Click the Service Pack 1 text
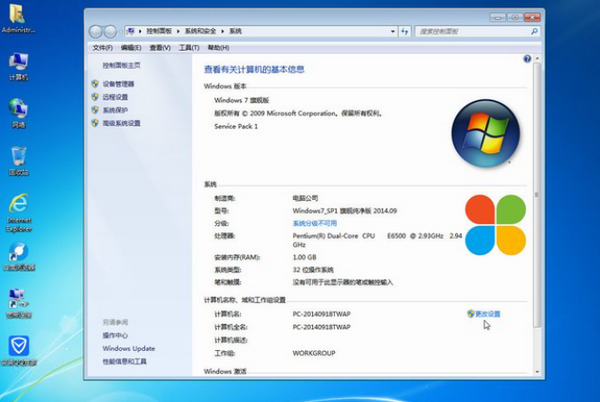 click(x=236, y=126)
